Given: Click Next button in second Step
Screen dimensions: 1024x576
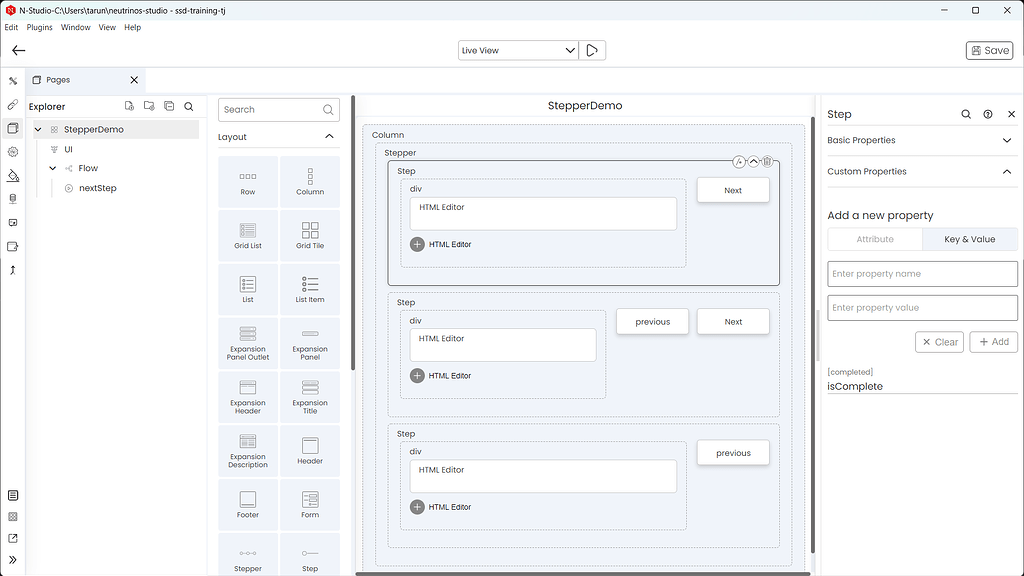Looking at the screenshot, I should [733, 321].
